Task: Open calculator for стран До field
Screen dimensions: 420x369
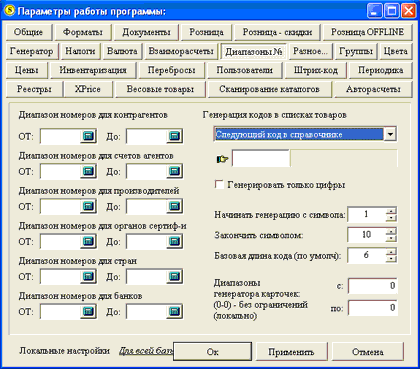Action: [x=174, y=276]
